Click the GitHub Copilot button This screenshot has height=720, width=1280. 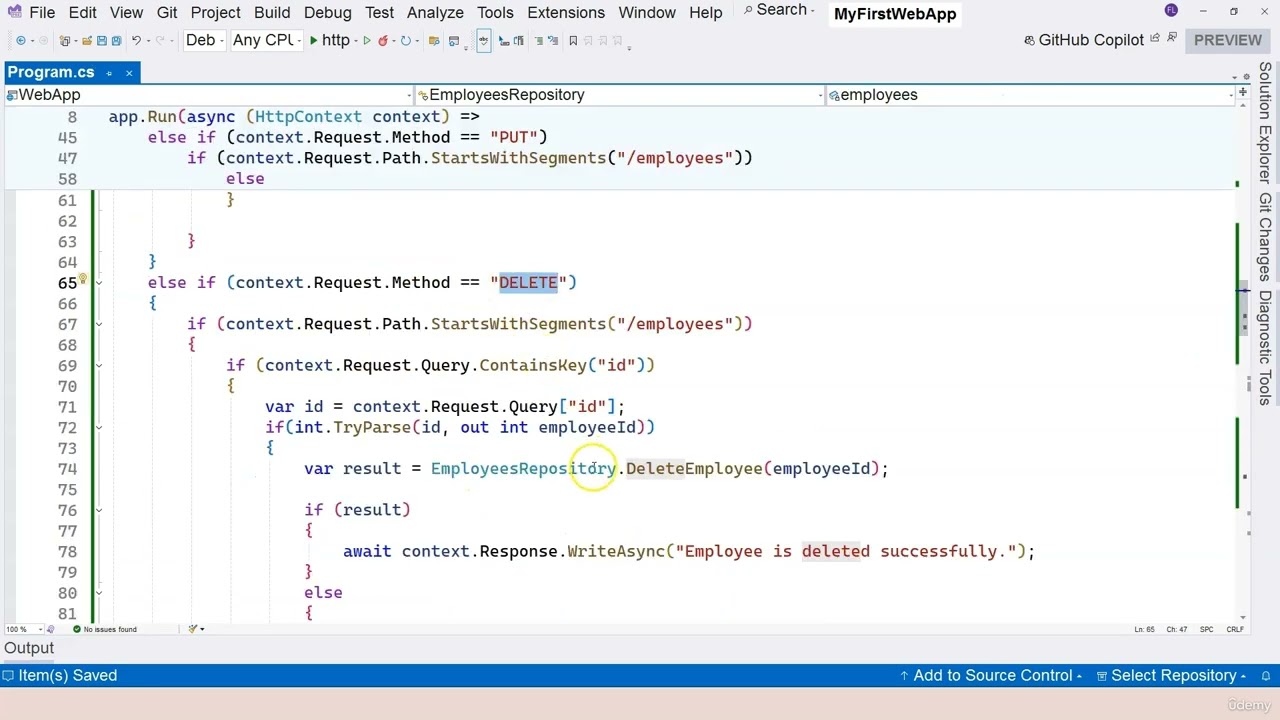pyautogui.click(x=1084, y=40)
